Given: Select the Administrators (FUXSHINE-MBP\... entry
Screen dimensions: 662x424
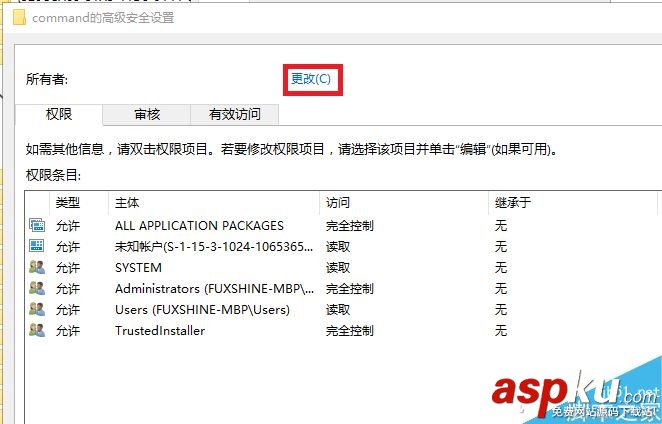Looking at the screenshot, I should tap(214, 289).
